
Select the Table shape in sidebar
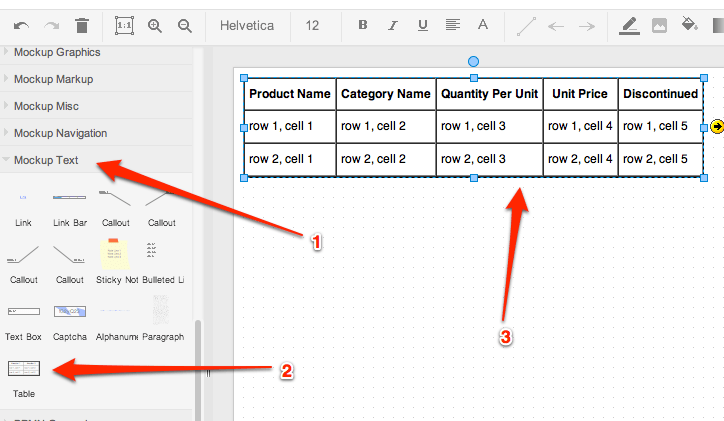tap(24, 379)
